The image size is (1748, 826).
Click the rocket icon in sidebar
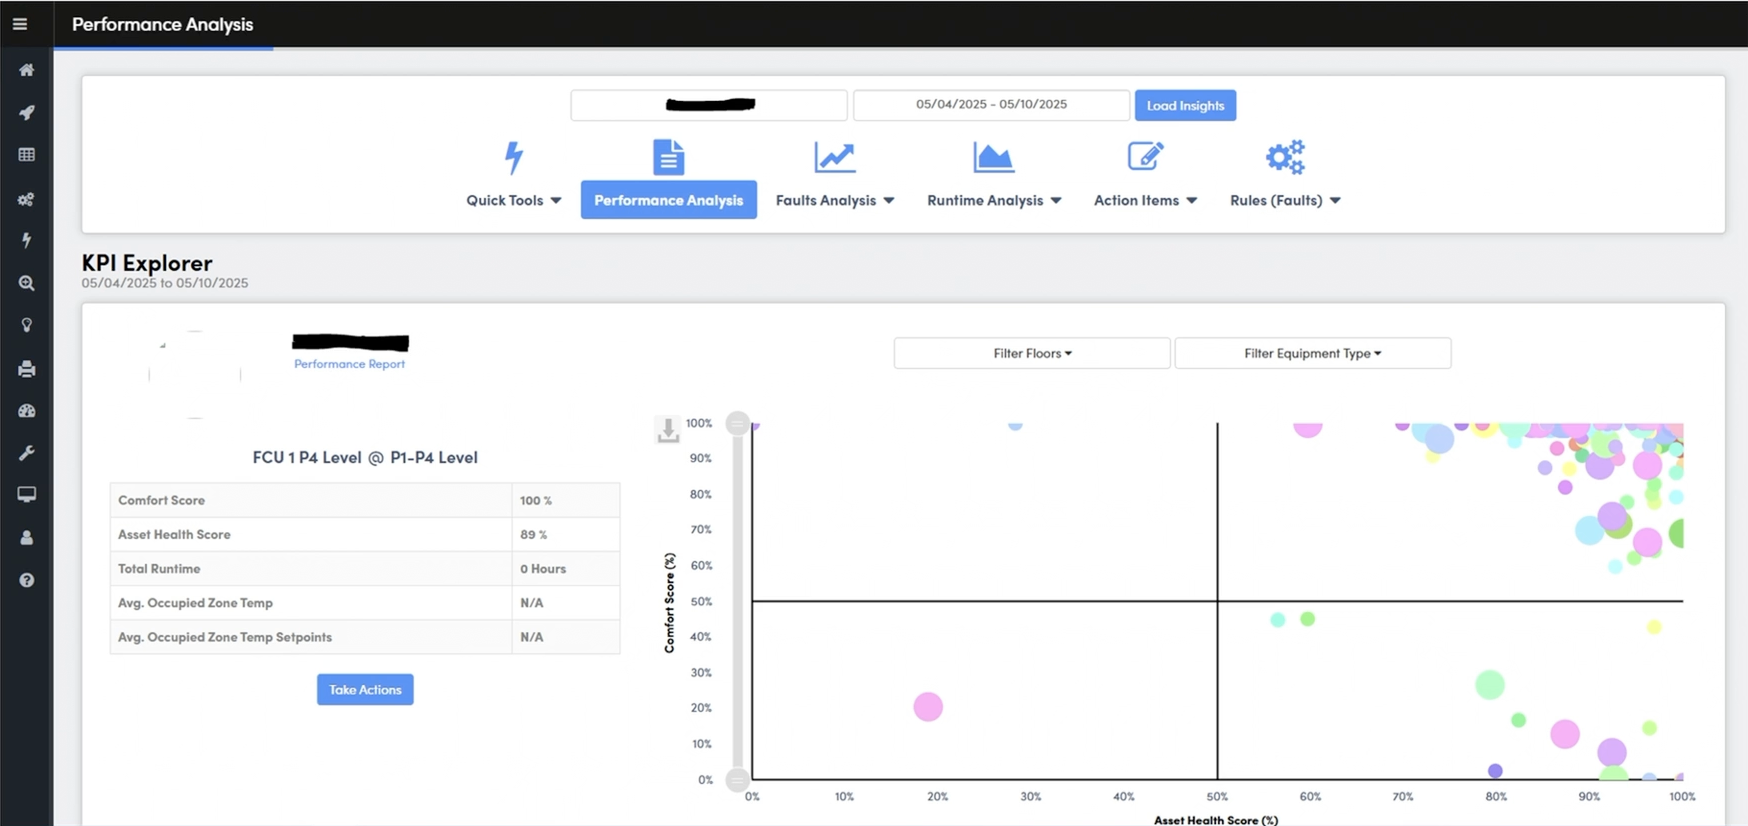[27, 113]
